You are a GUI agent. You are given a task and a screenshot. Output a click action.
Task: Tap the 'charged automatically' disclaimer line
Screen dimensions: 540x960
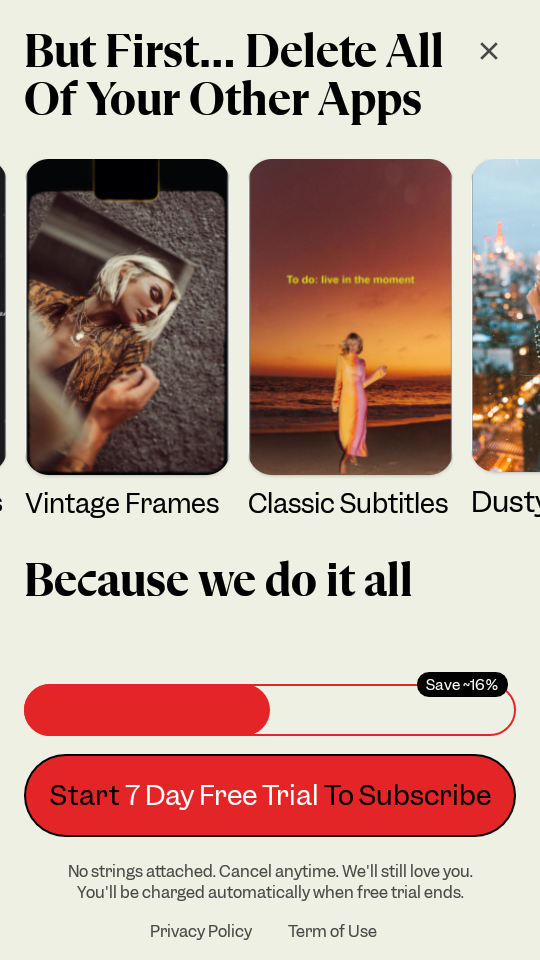point(270,892)
